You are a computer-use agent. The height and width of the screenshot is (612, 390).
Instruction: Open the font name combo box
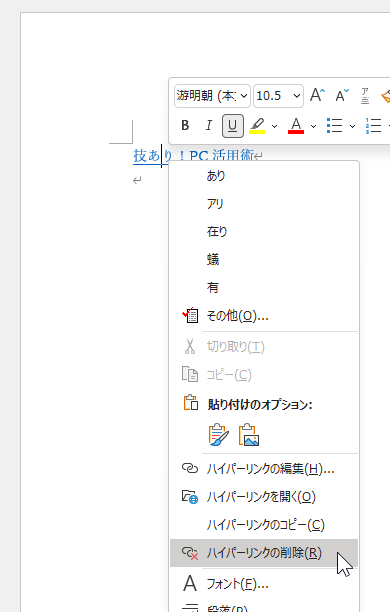click(212, 96)
